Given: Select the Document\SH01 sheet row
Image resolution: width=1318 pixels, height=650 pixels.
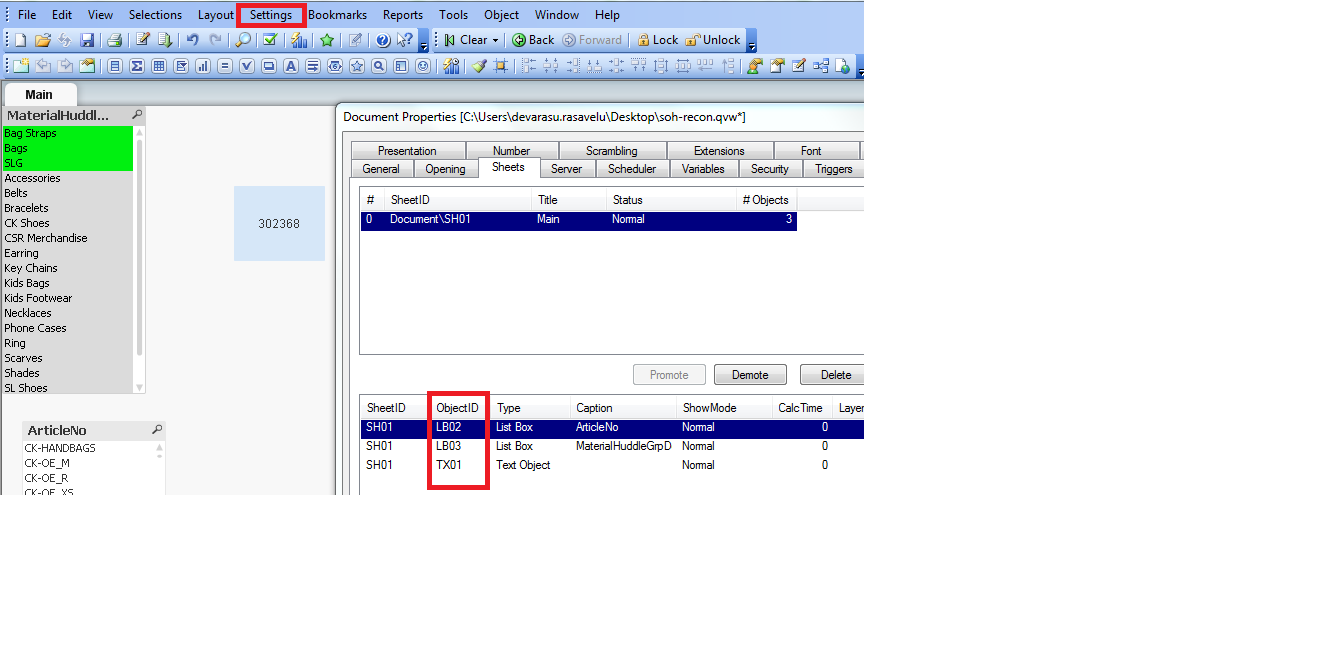Looking at the screenshot, I should click(x=578, y=219).
